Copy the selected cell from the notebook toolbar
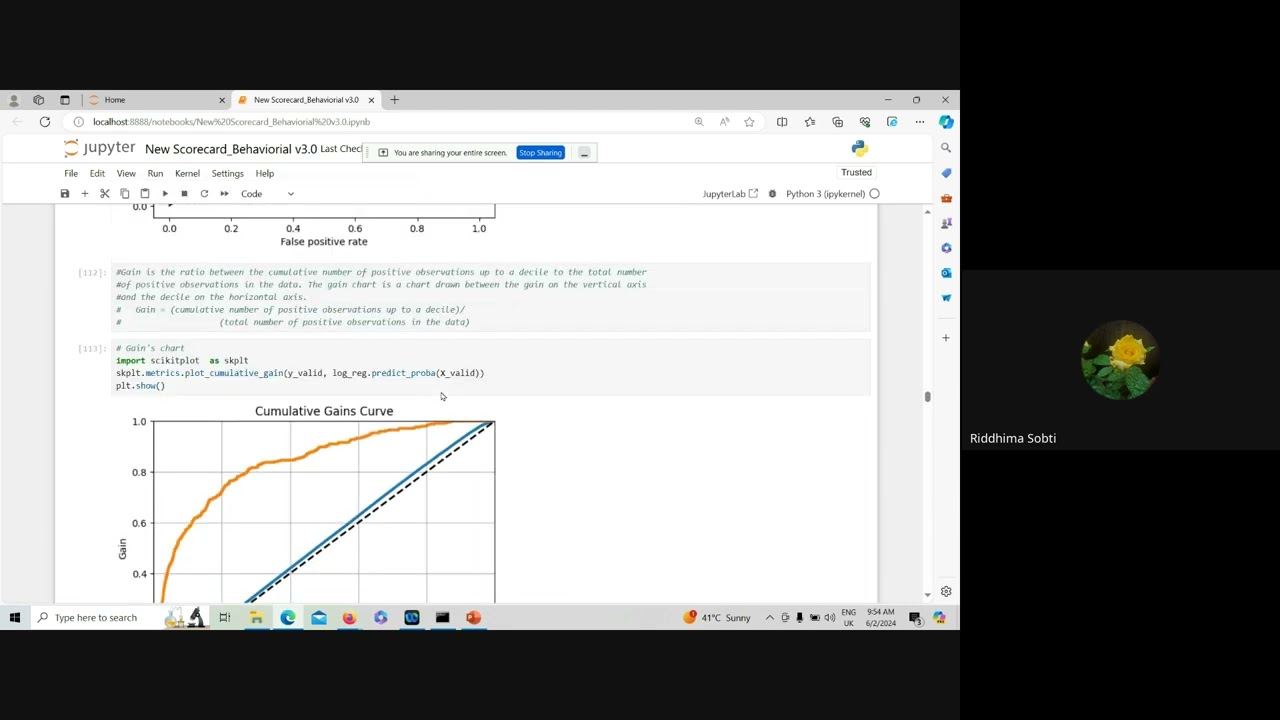Image resolution: width=1280 pixels, height=720 pixels. coord(125,194)
